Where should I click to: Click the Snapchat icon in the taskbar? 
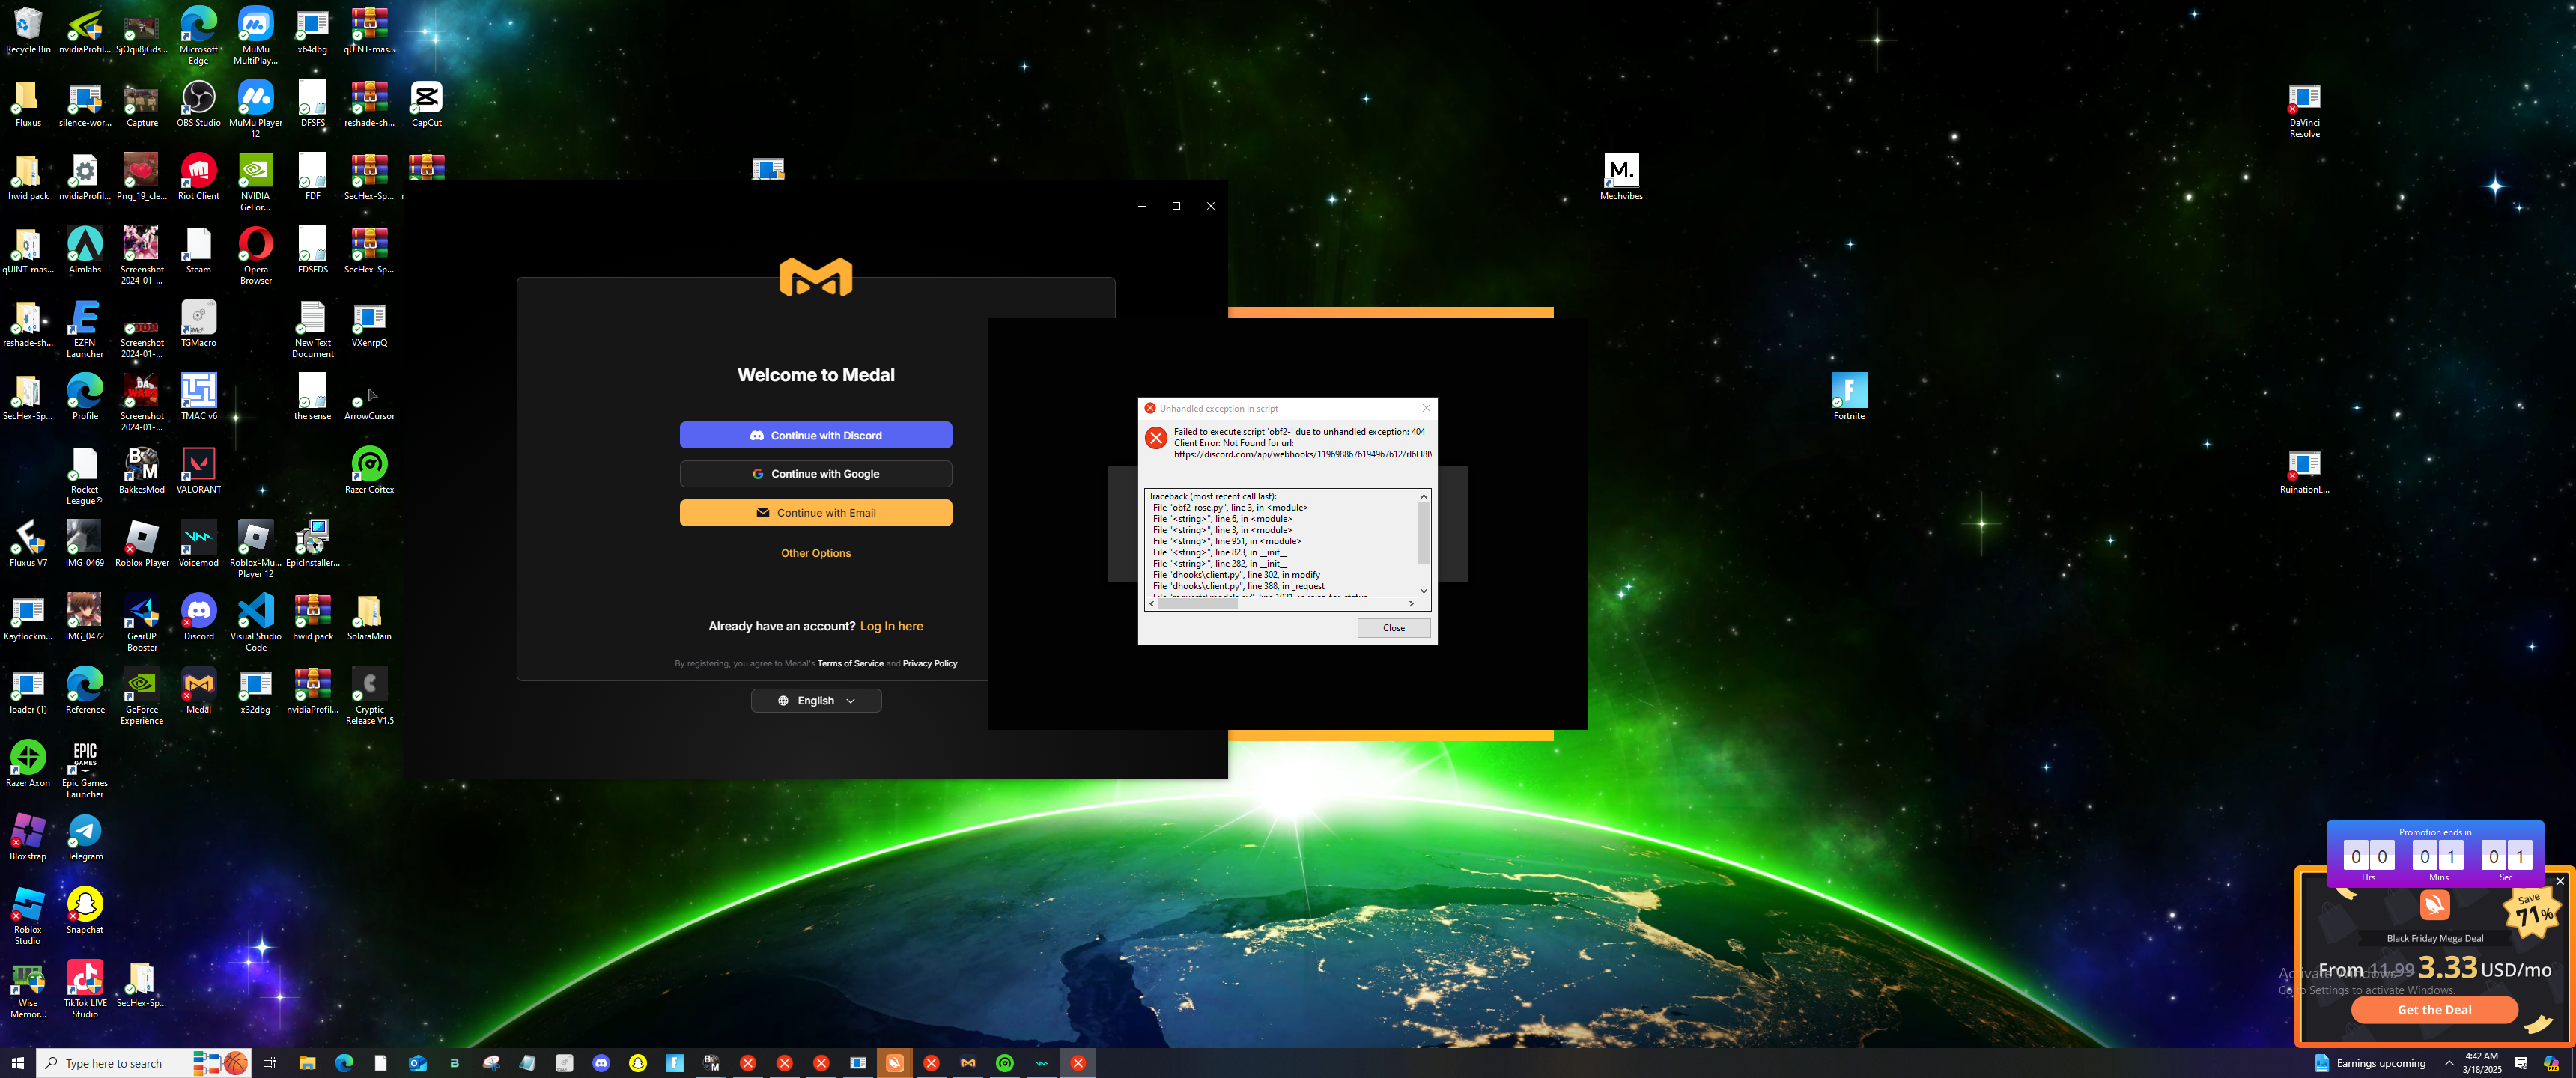click(638, 1063)
